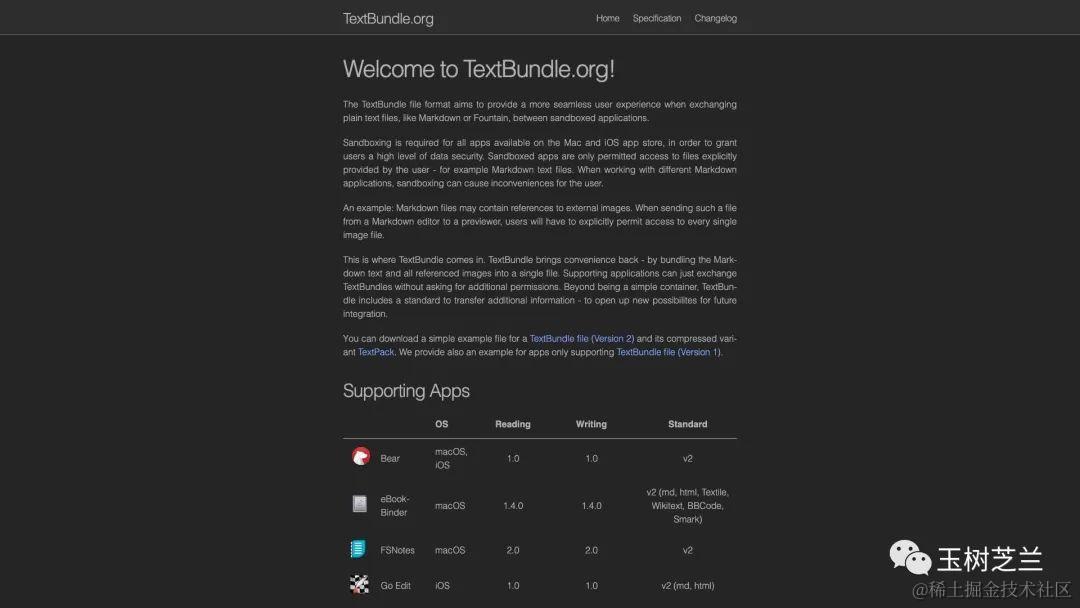The height and width of the screenshot is (608, 1080).
Task: Click Go Edit's 1.0 Writing value
Action: 592,586
